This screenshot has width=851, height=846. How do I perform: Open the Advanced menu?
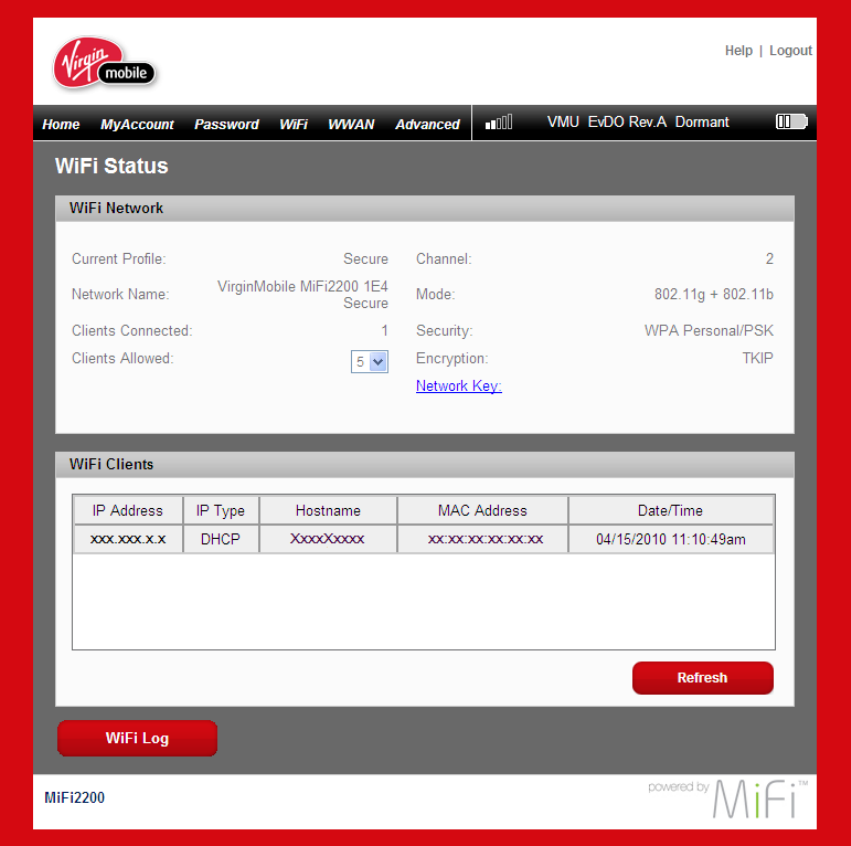point(427,124)
